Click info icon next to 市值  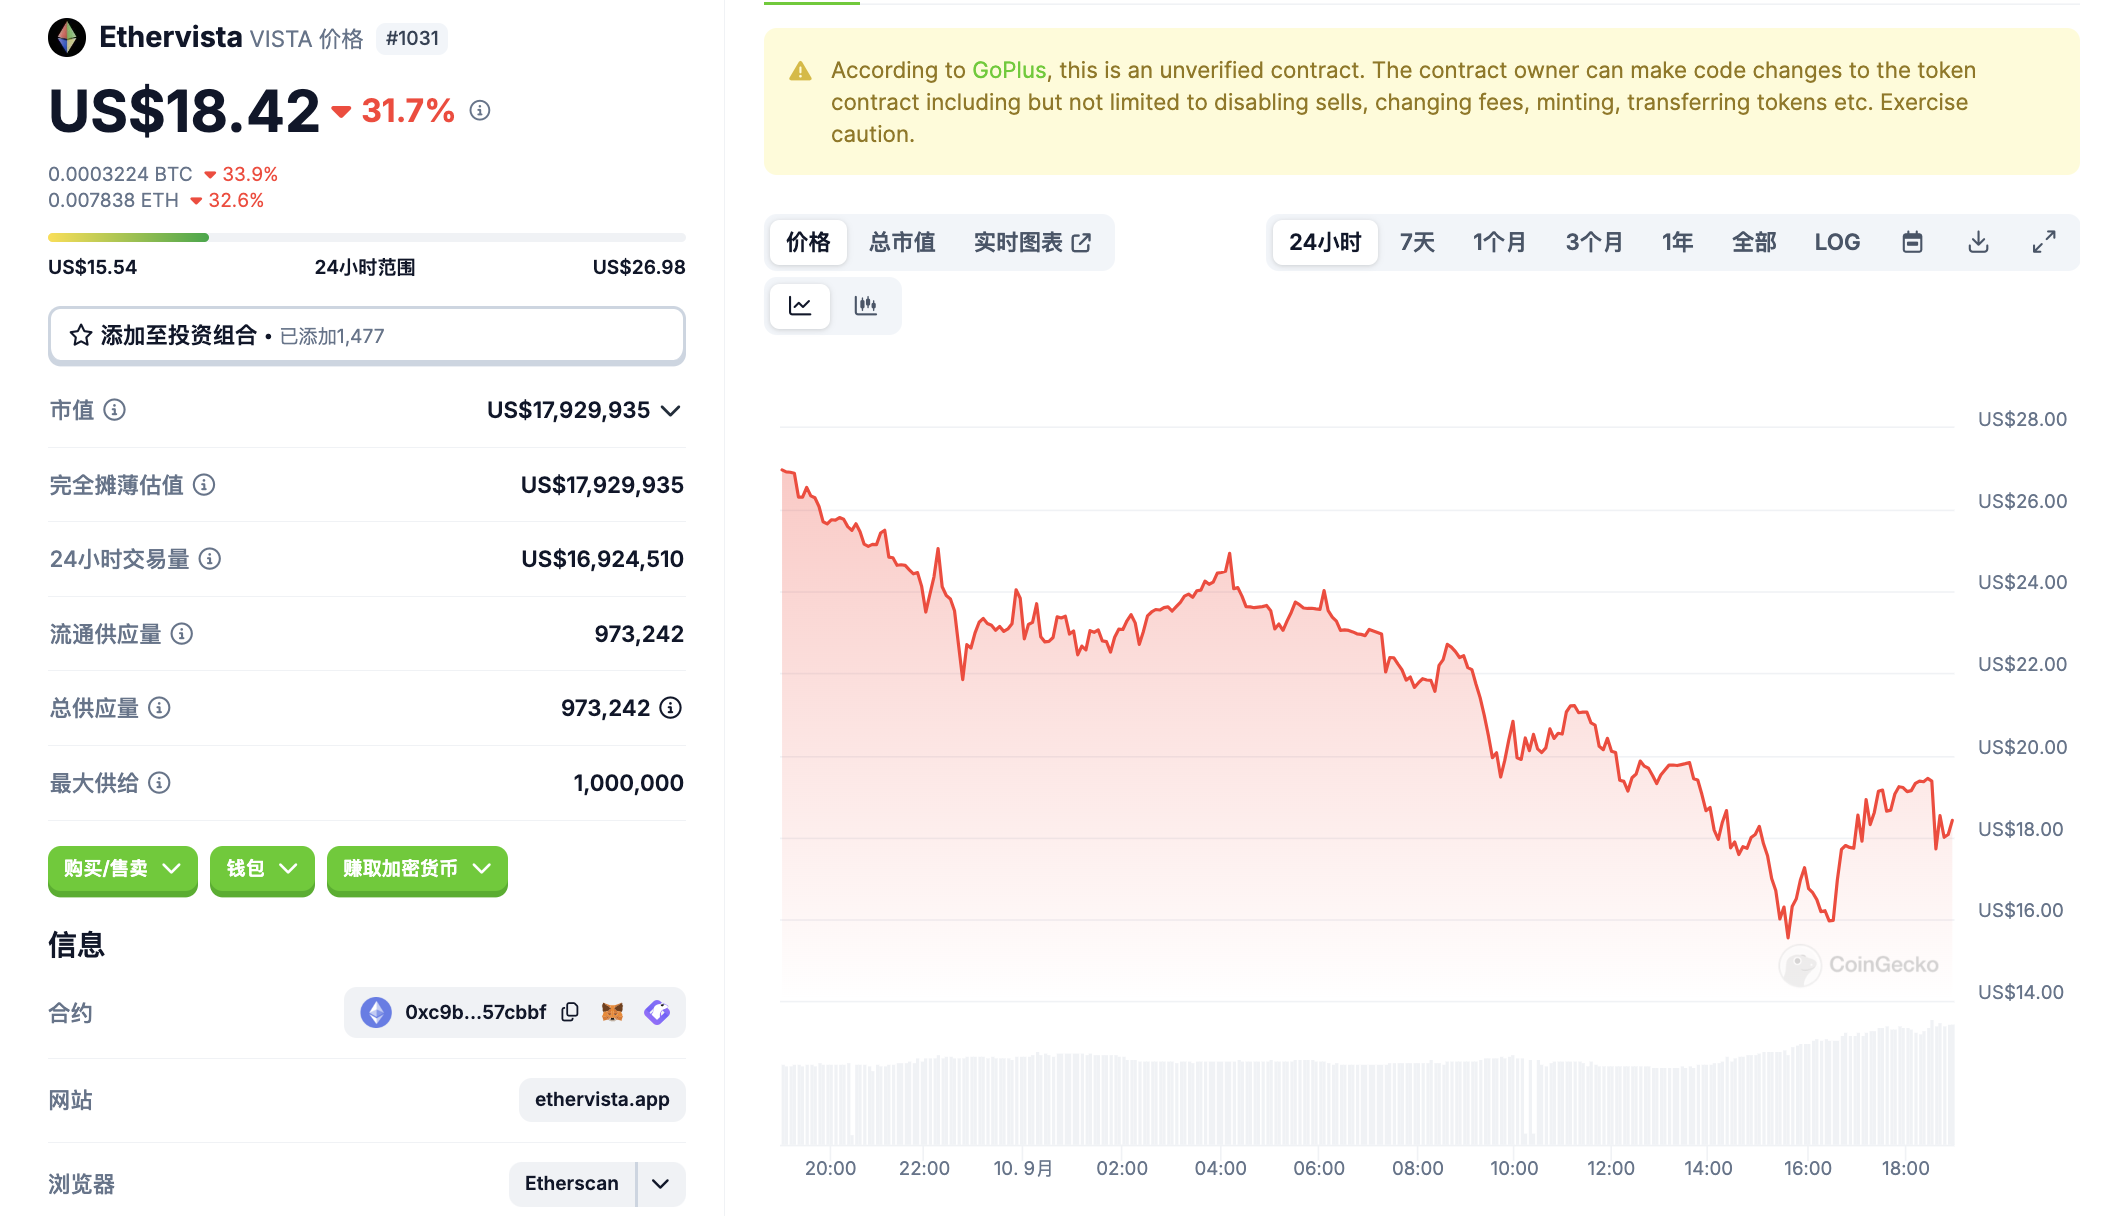(x=115, y=410)
